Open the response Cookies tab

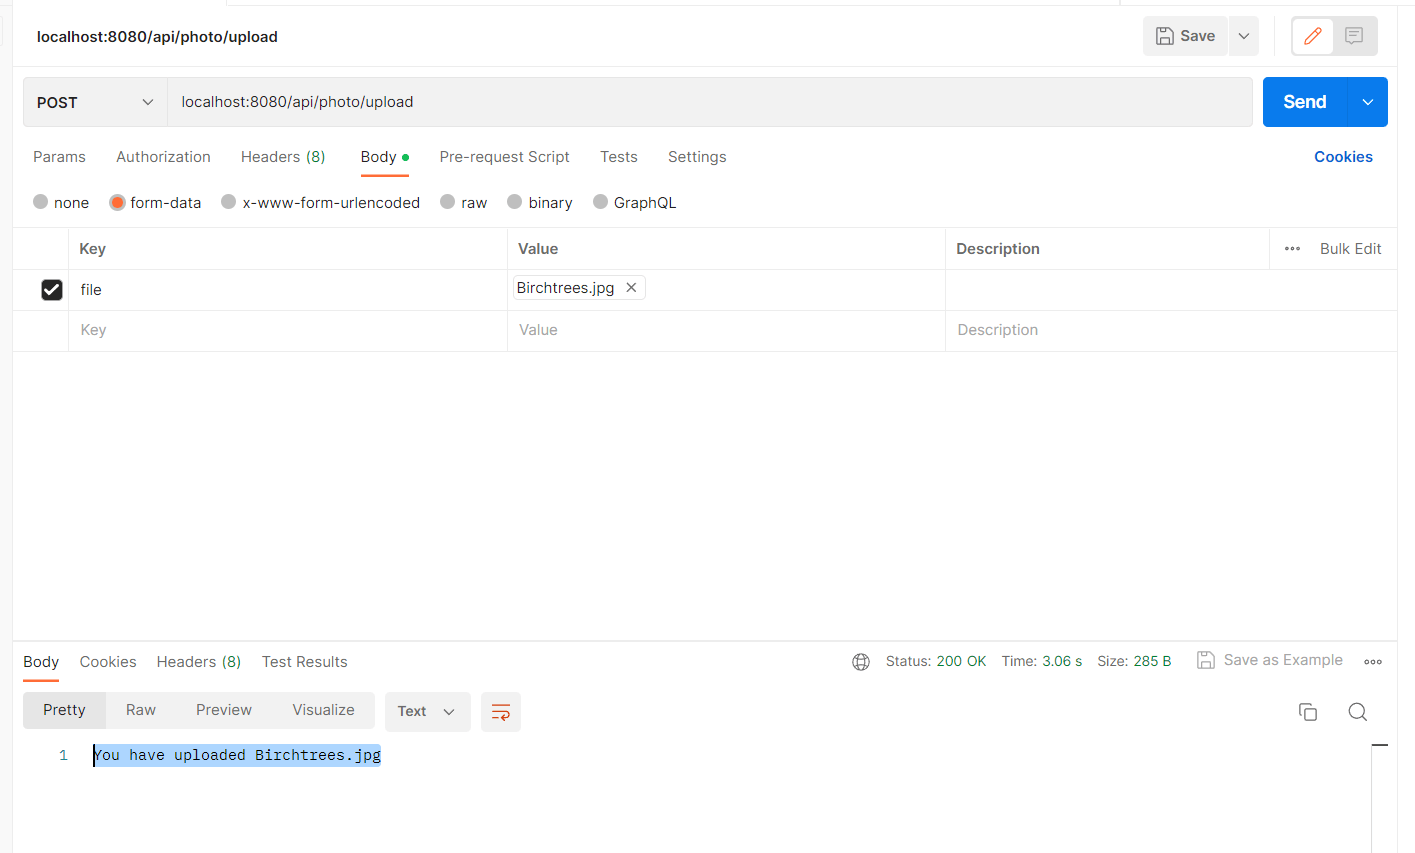pyautogui.click(x=108, y=662)
